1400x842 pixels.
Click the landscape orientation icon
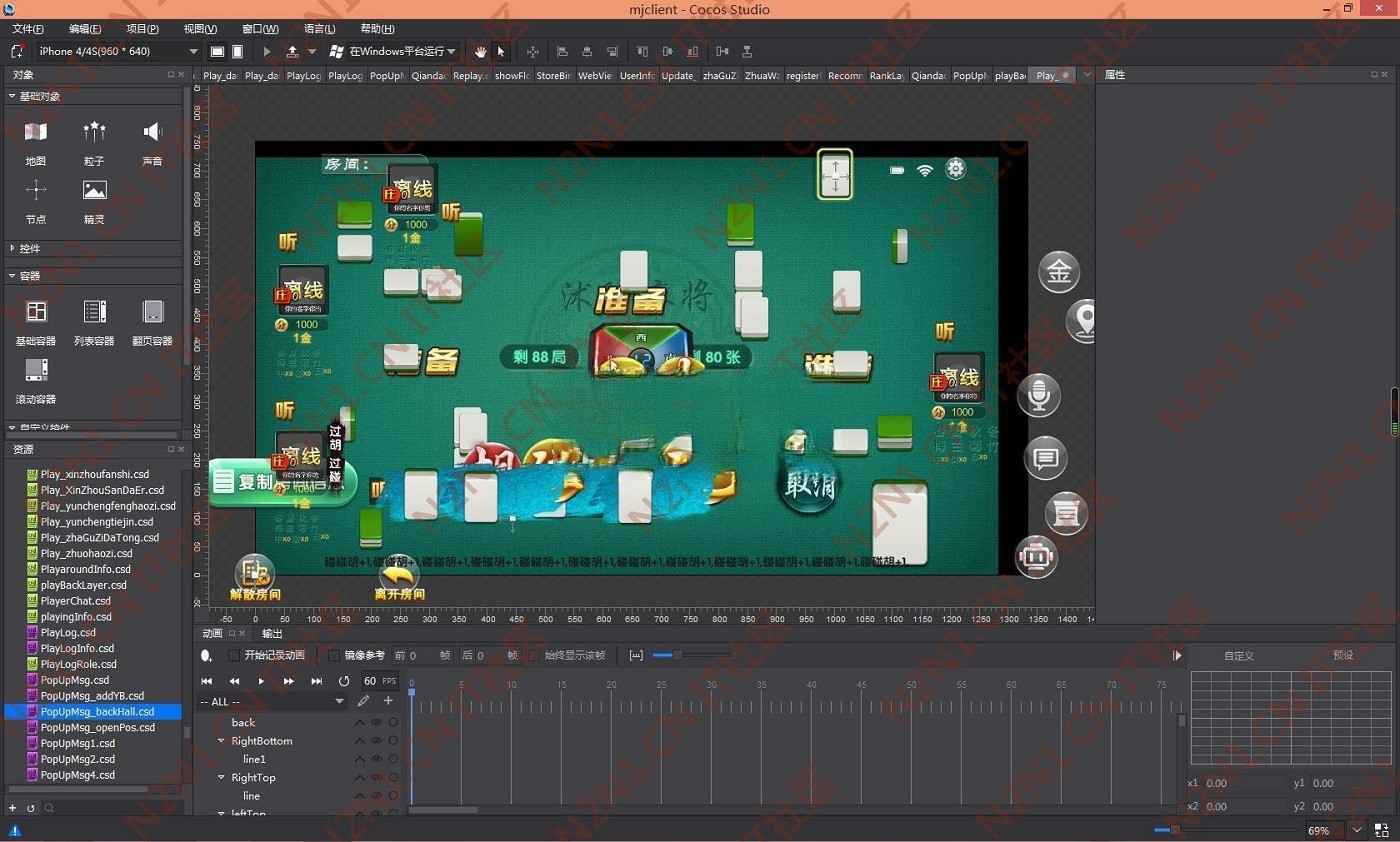click(217, 51)
